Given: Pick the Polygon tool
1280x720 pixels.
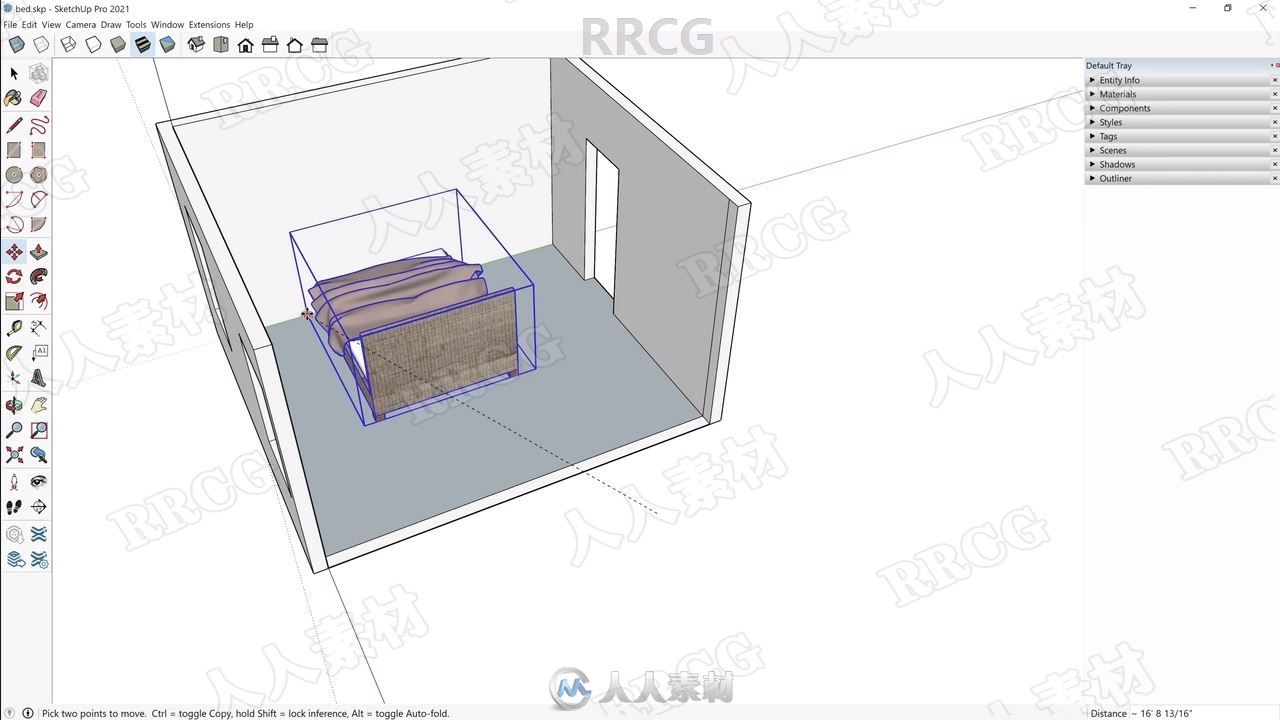Looking at the screenshot, I should coord(39,175).
